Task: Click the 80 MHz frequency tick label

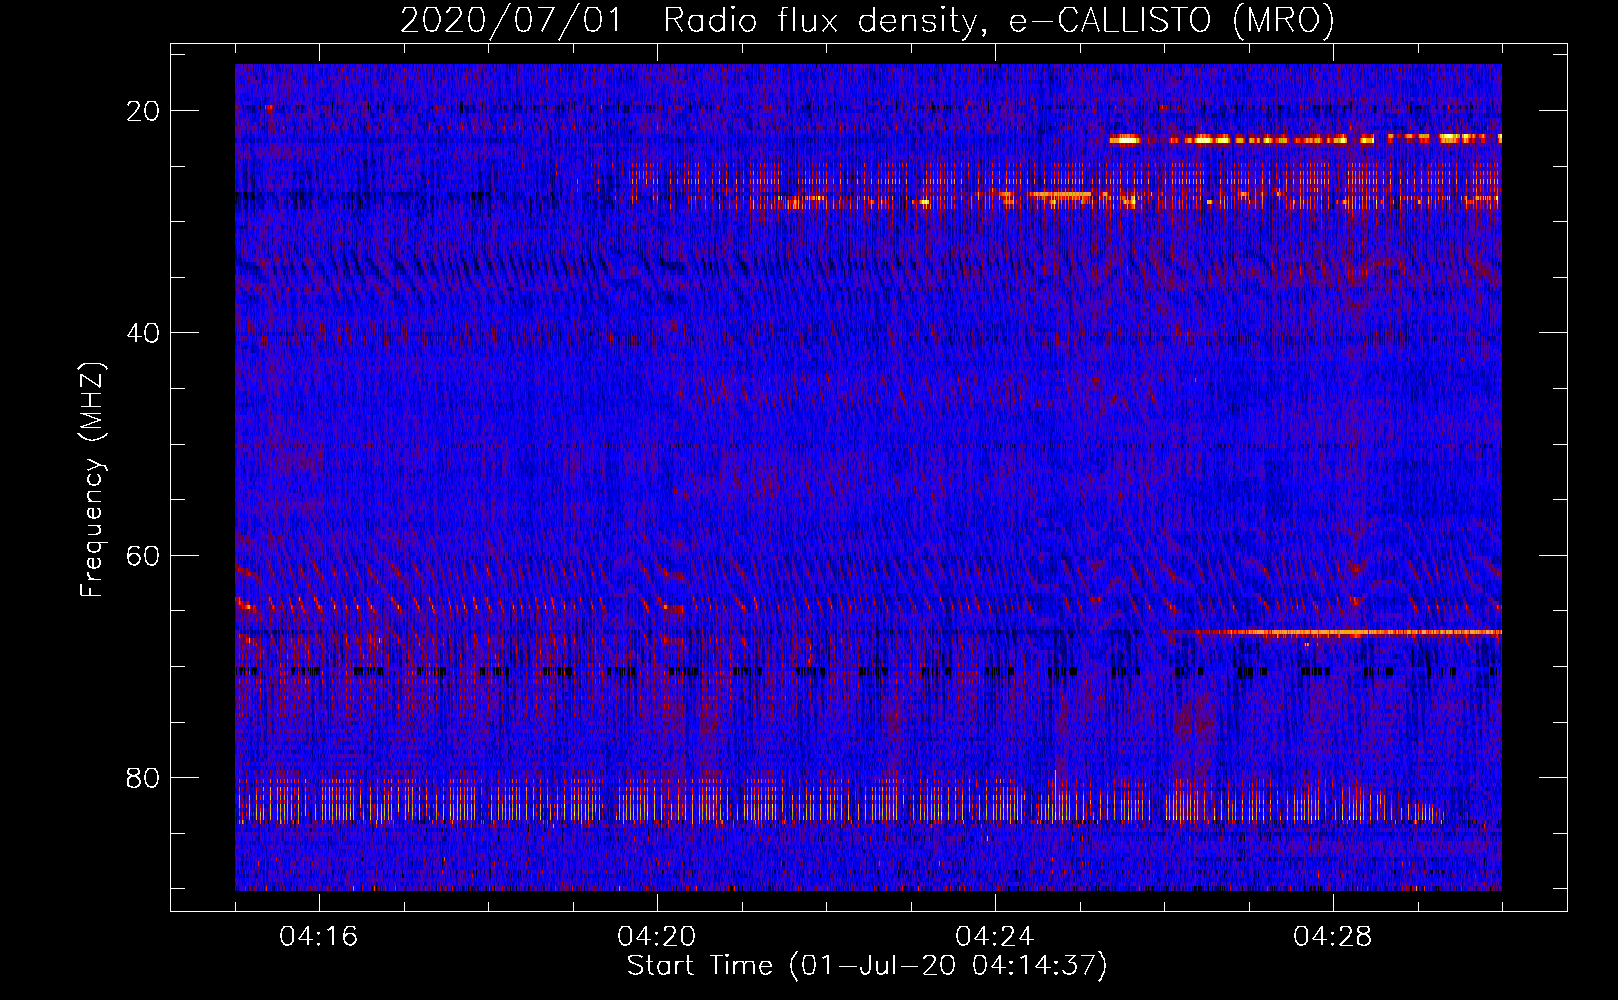Action: pos(143,777)
